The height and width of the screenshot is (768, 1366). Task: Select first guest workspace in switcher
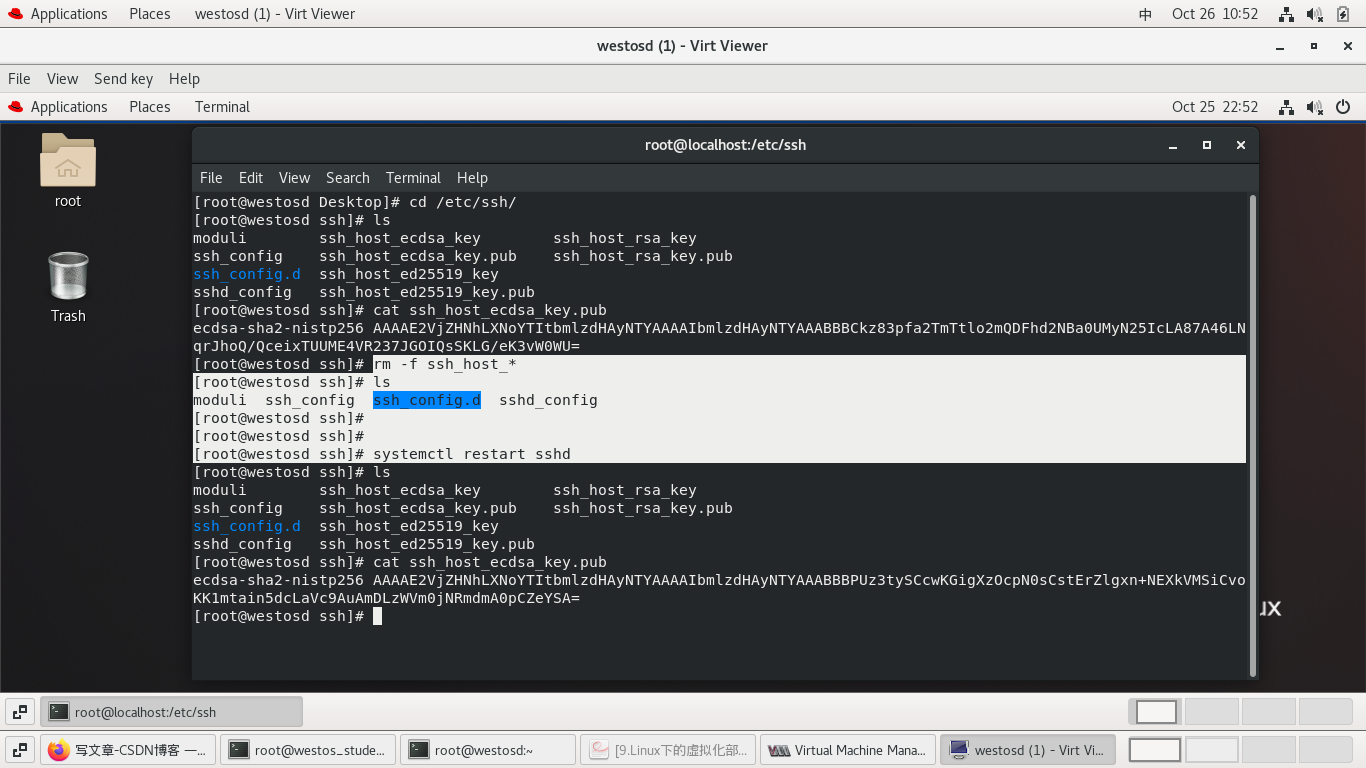coord(1157,712)
